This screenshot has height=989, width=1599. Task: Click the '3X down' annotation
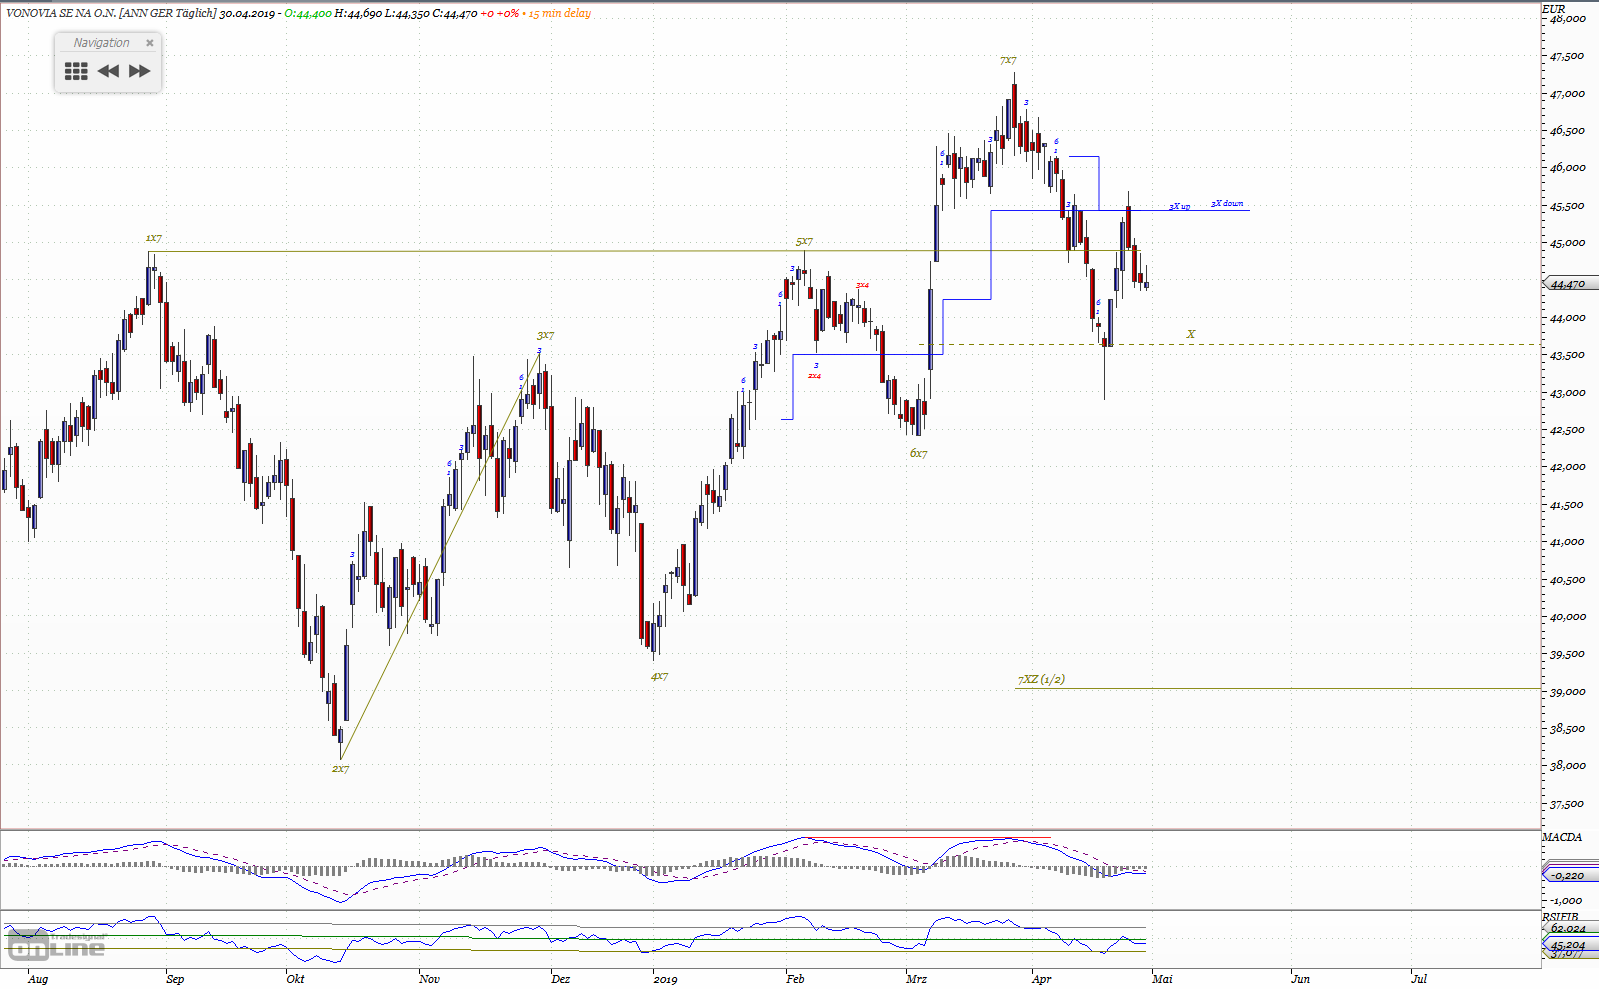pos(1227,203)
